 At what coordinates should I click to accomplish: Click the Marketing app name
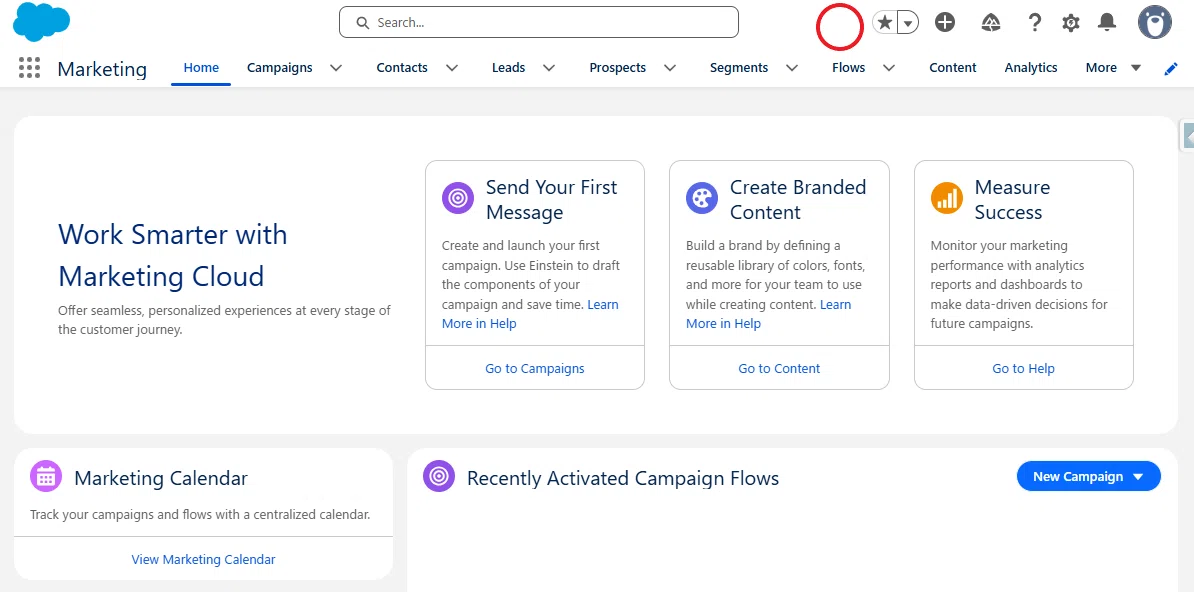coord(102,69)
